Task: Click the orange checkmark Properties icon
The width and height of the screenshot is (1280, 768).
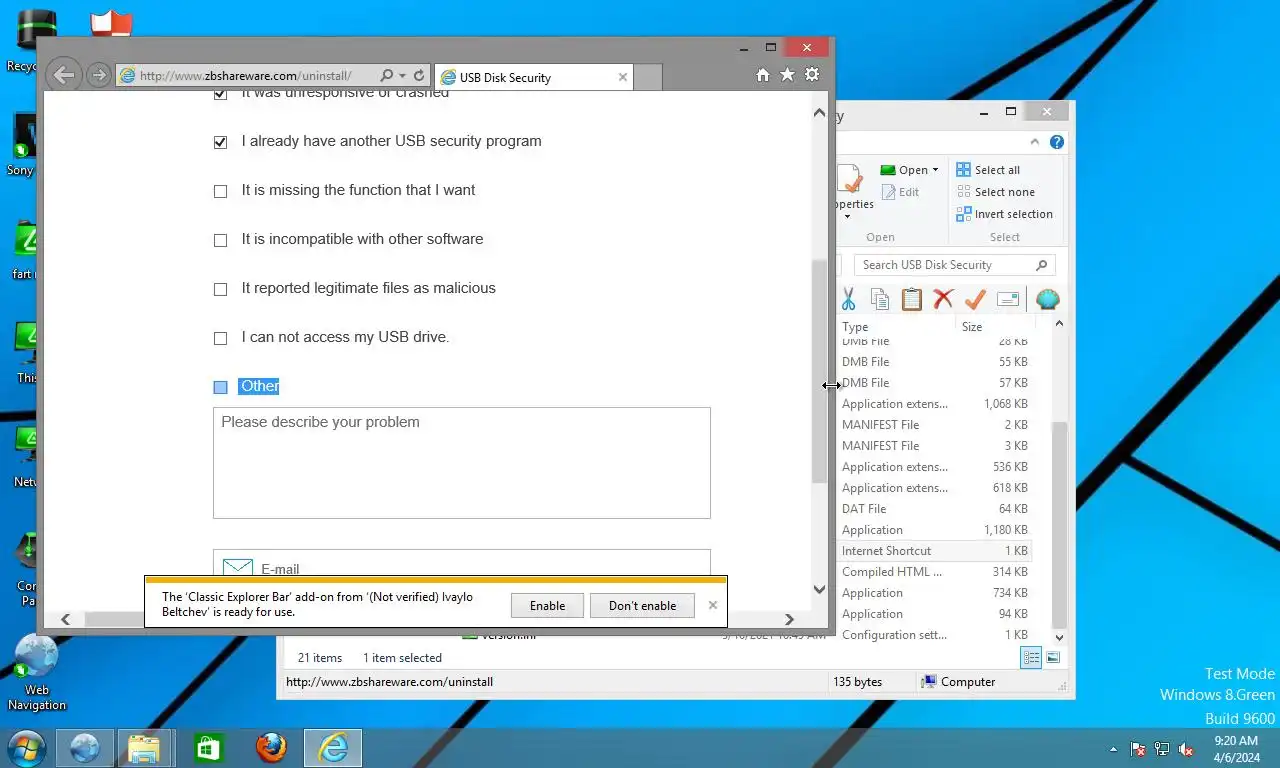Action: pyautogui.click(x=975, y=299)
